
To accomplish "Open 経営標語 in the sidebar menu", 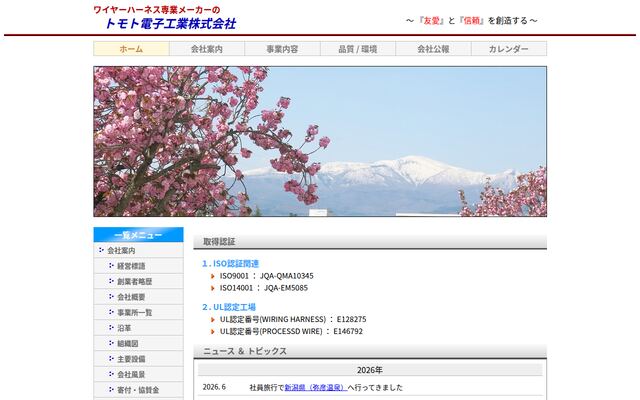I will pos(138,266).
